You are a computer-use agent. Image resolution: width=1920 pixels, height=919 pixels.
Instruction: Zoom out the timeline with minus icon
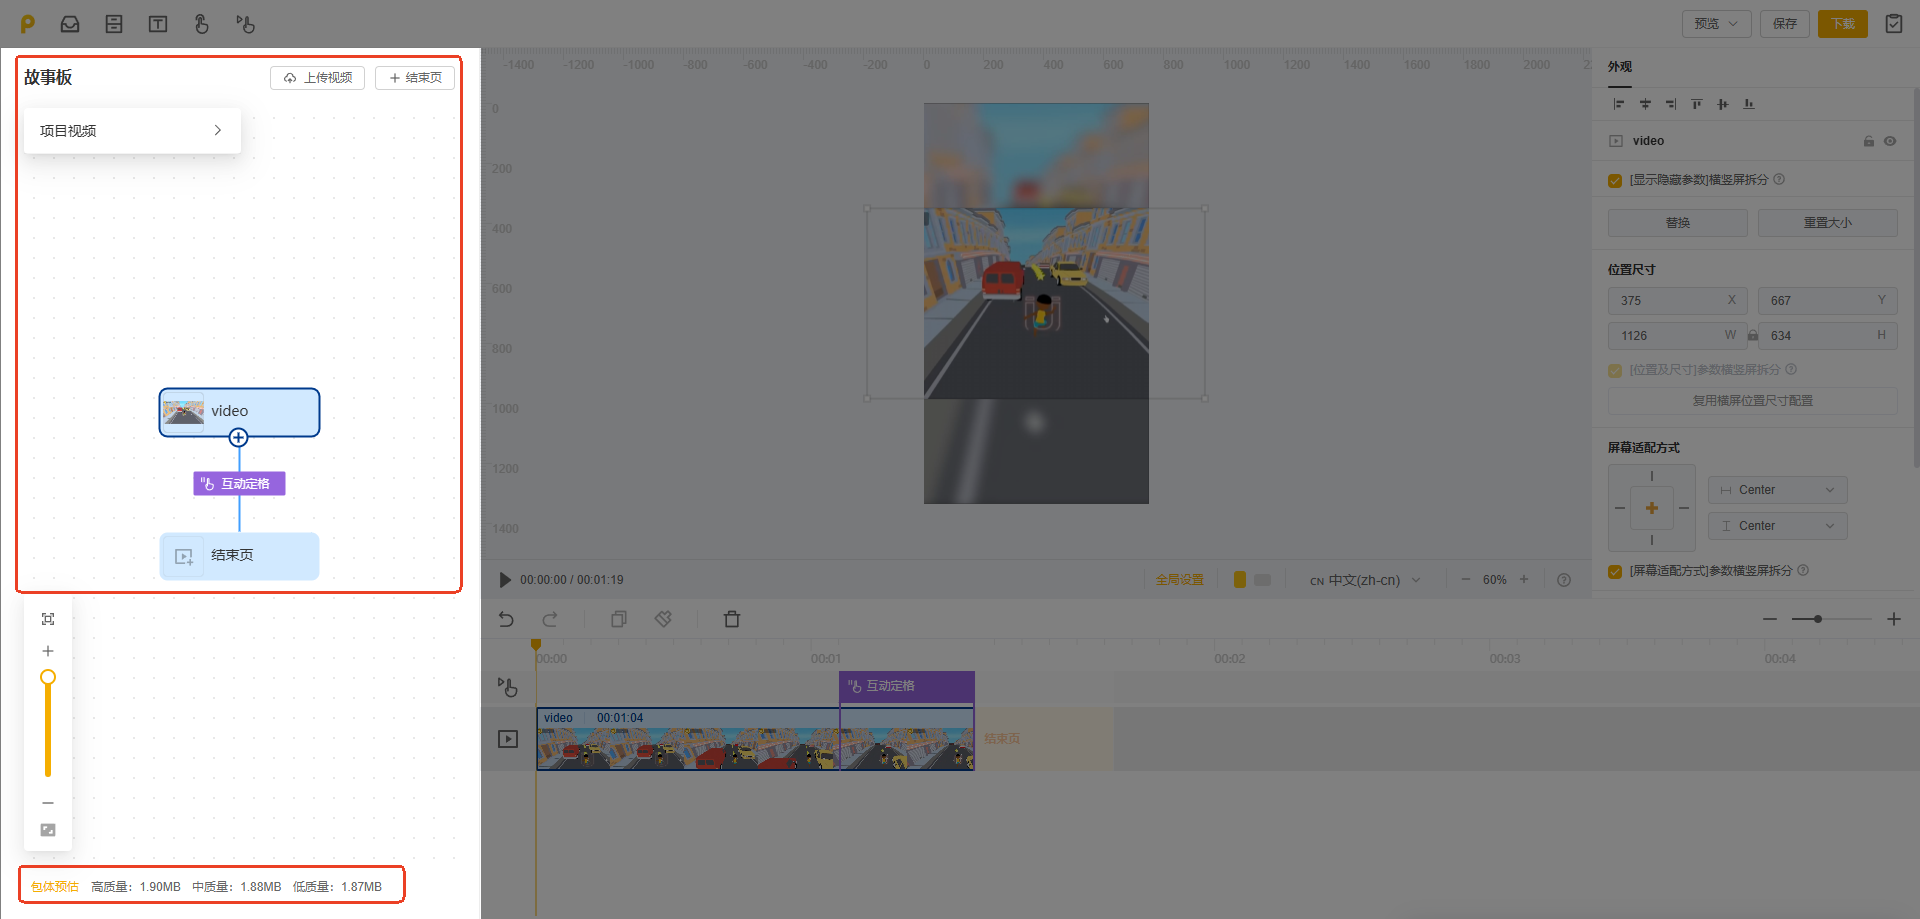pyautogui.click(x=1770, y=619)
